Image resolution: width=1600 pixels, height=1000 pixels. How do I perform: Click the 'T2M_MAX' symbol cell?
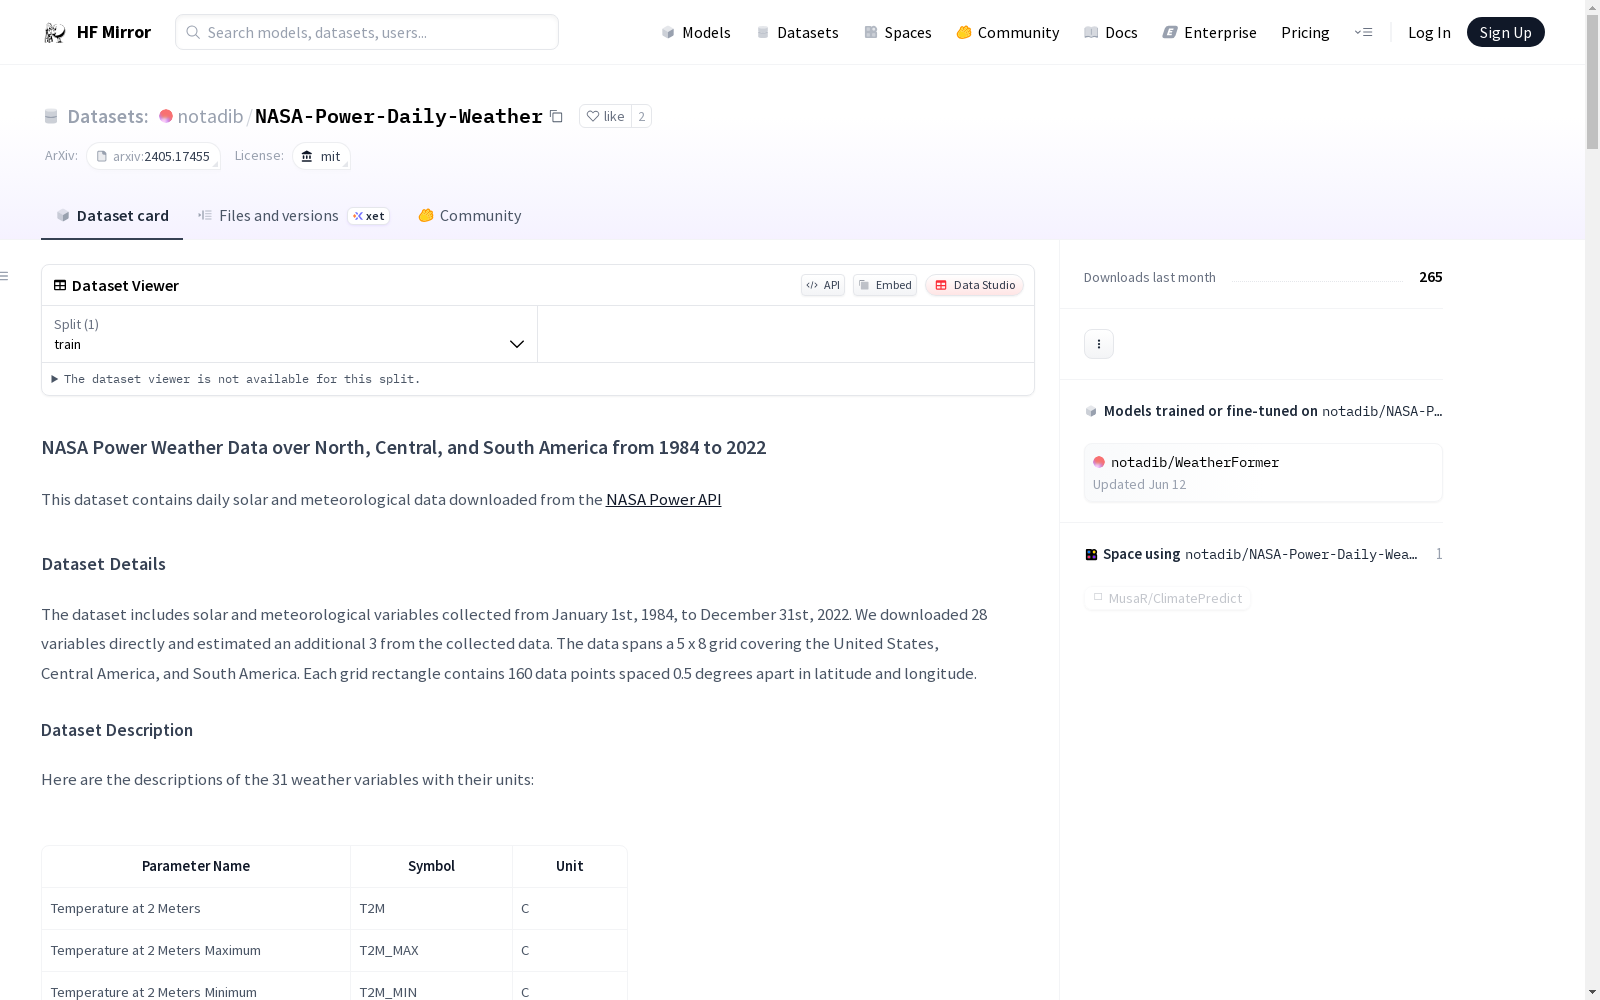pyautogui.click(x=432, y=950)
